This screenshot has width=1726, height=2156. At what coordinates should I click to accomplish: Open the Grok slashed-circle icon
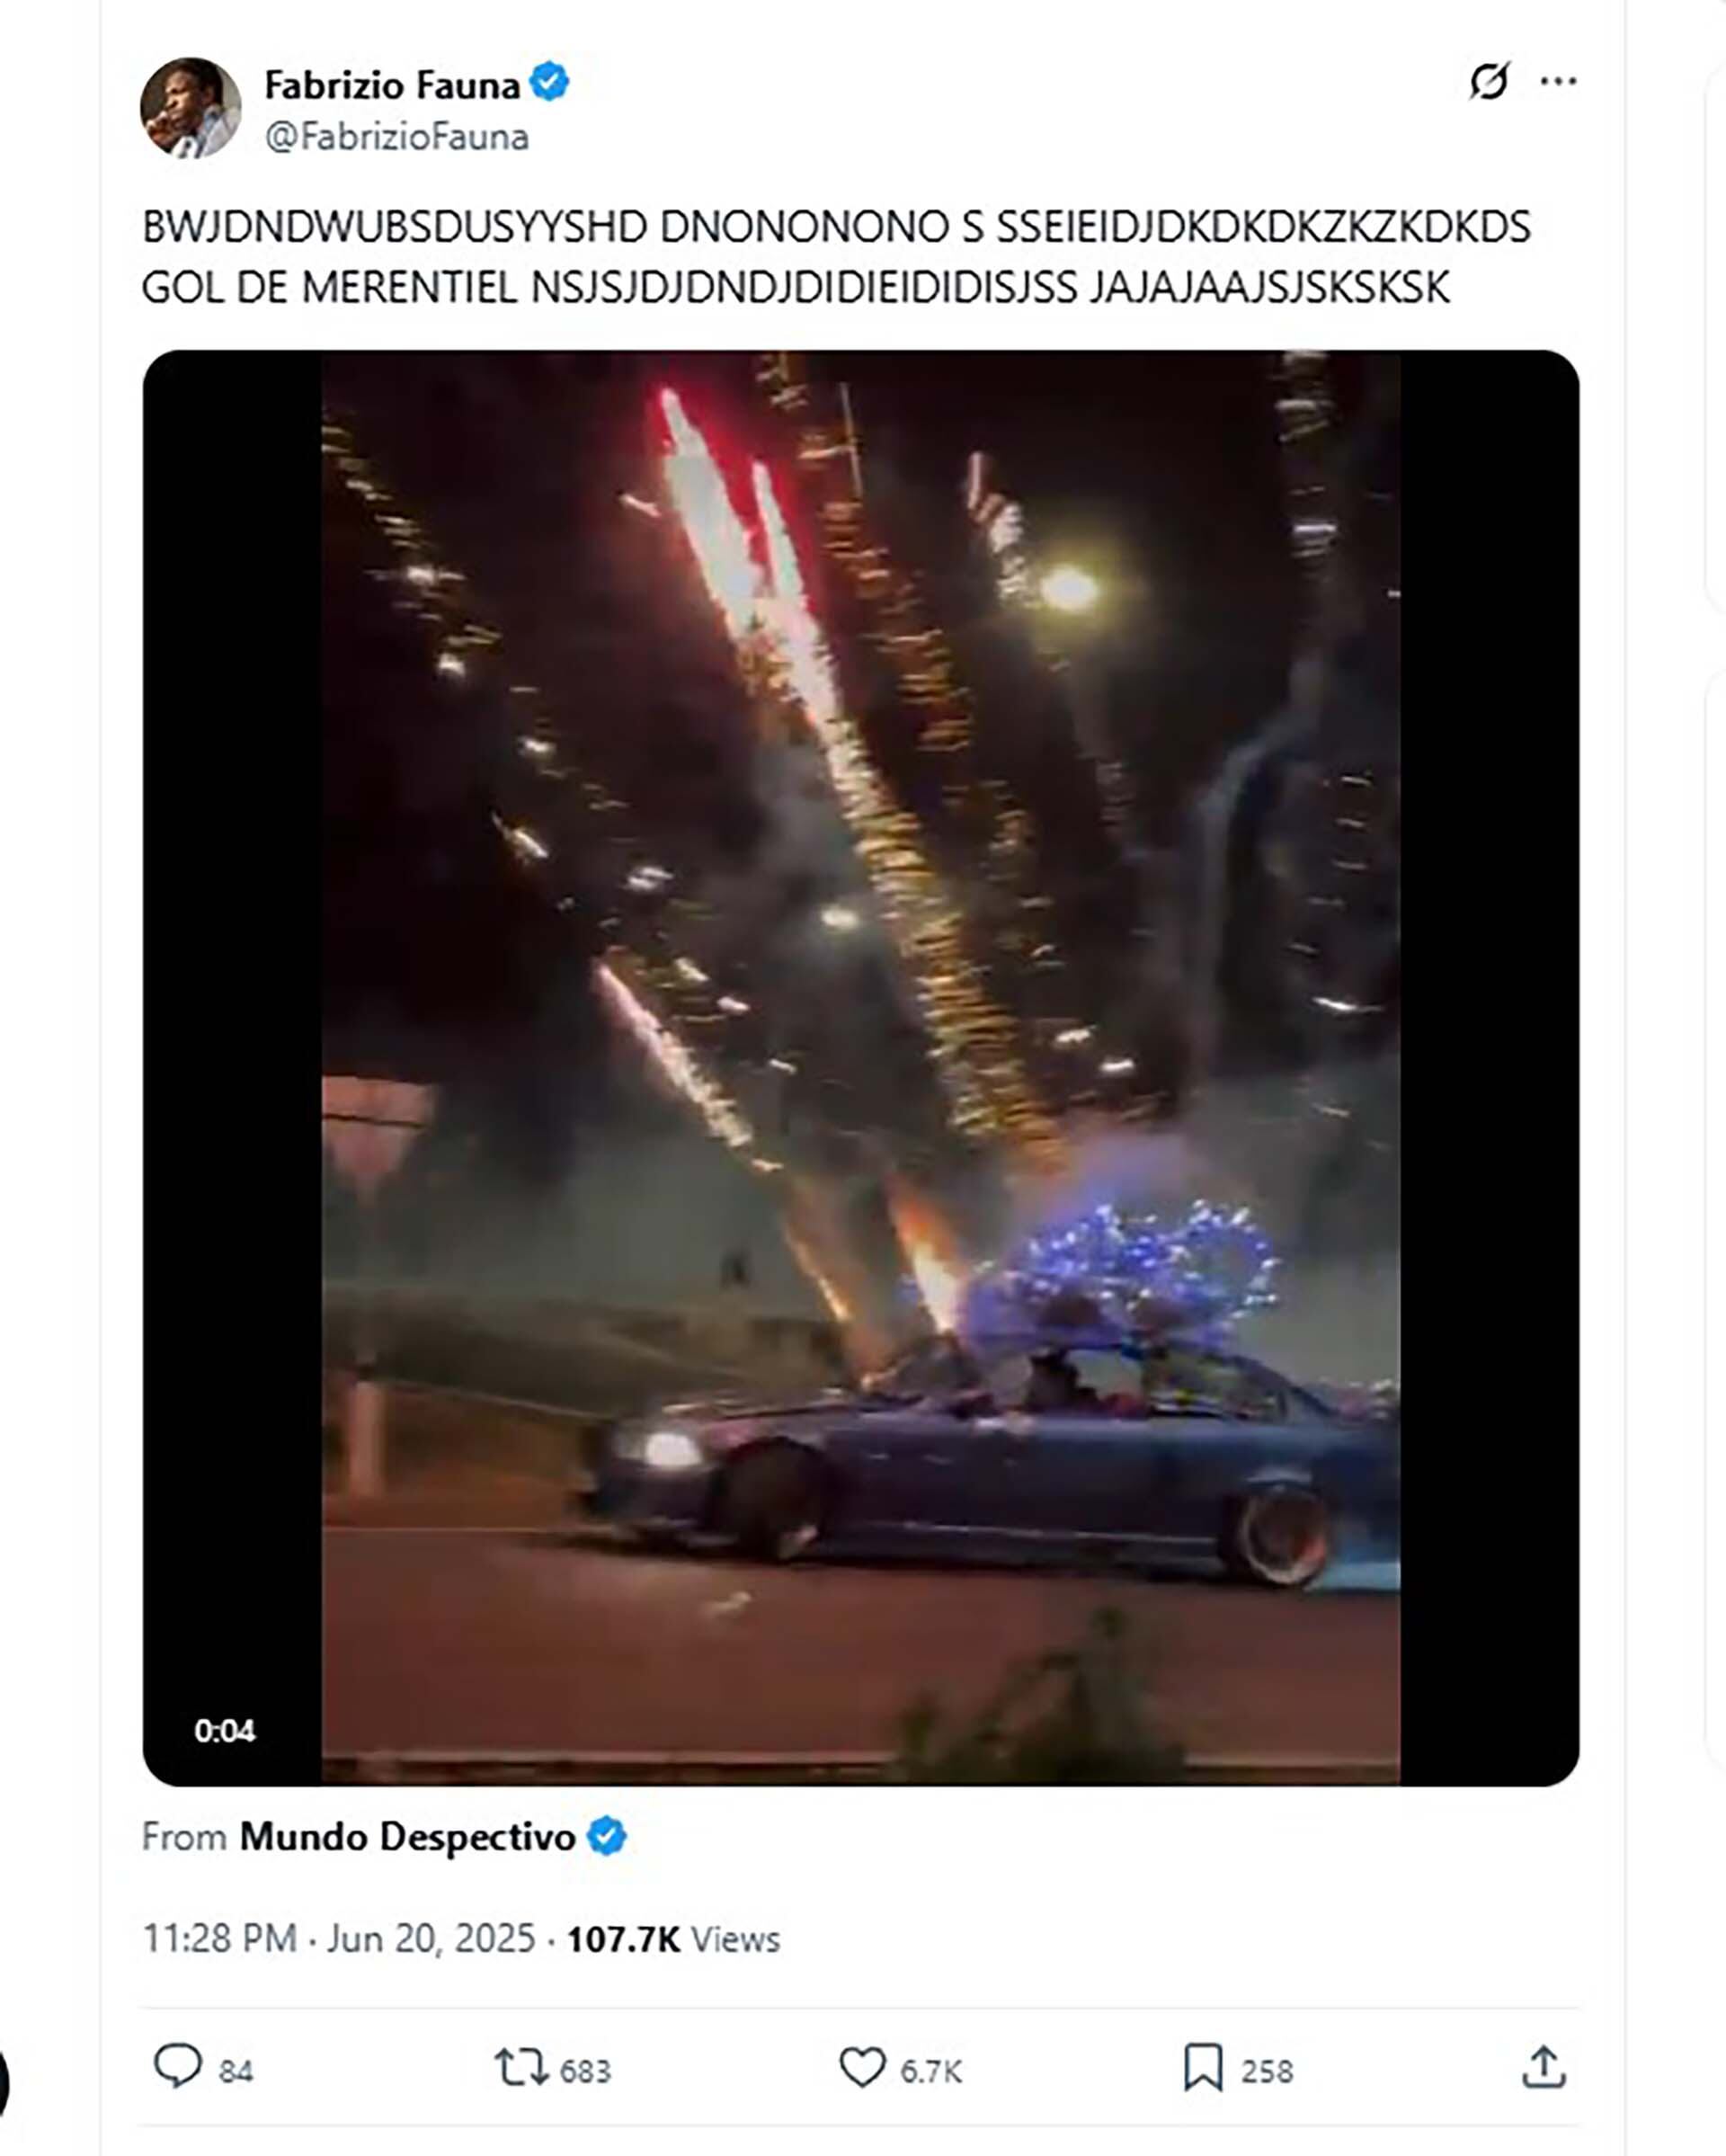tap(1489, 81)
